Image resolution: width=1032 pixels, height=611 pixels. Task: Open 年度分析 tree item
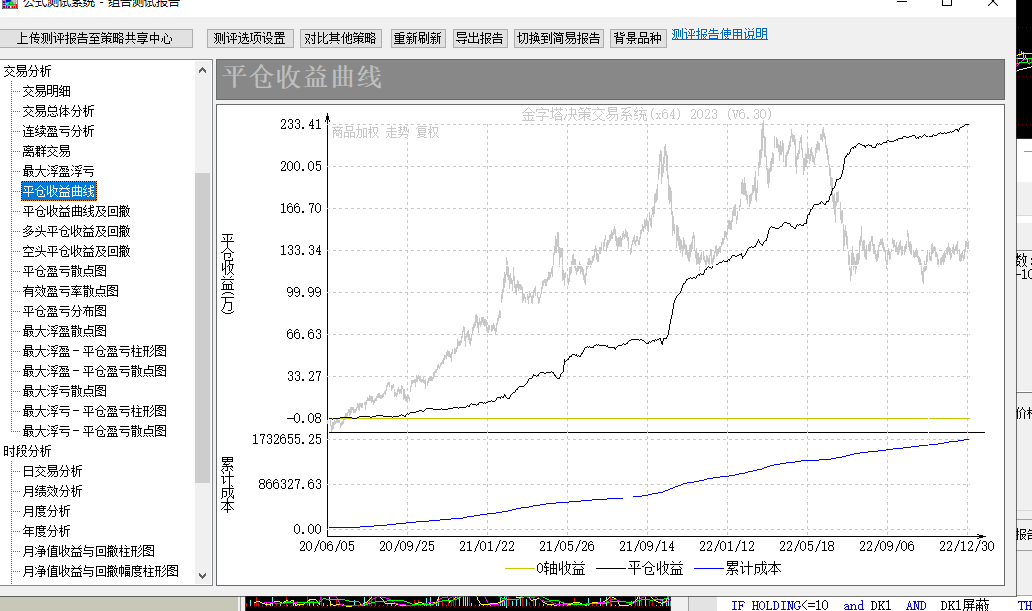click(47, 531)
